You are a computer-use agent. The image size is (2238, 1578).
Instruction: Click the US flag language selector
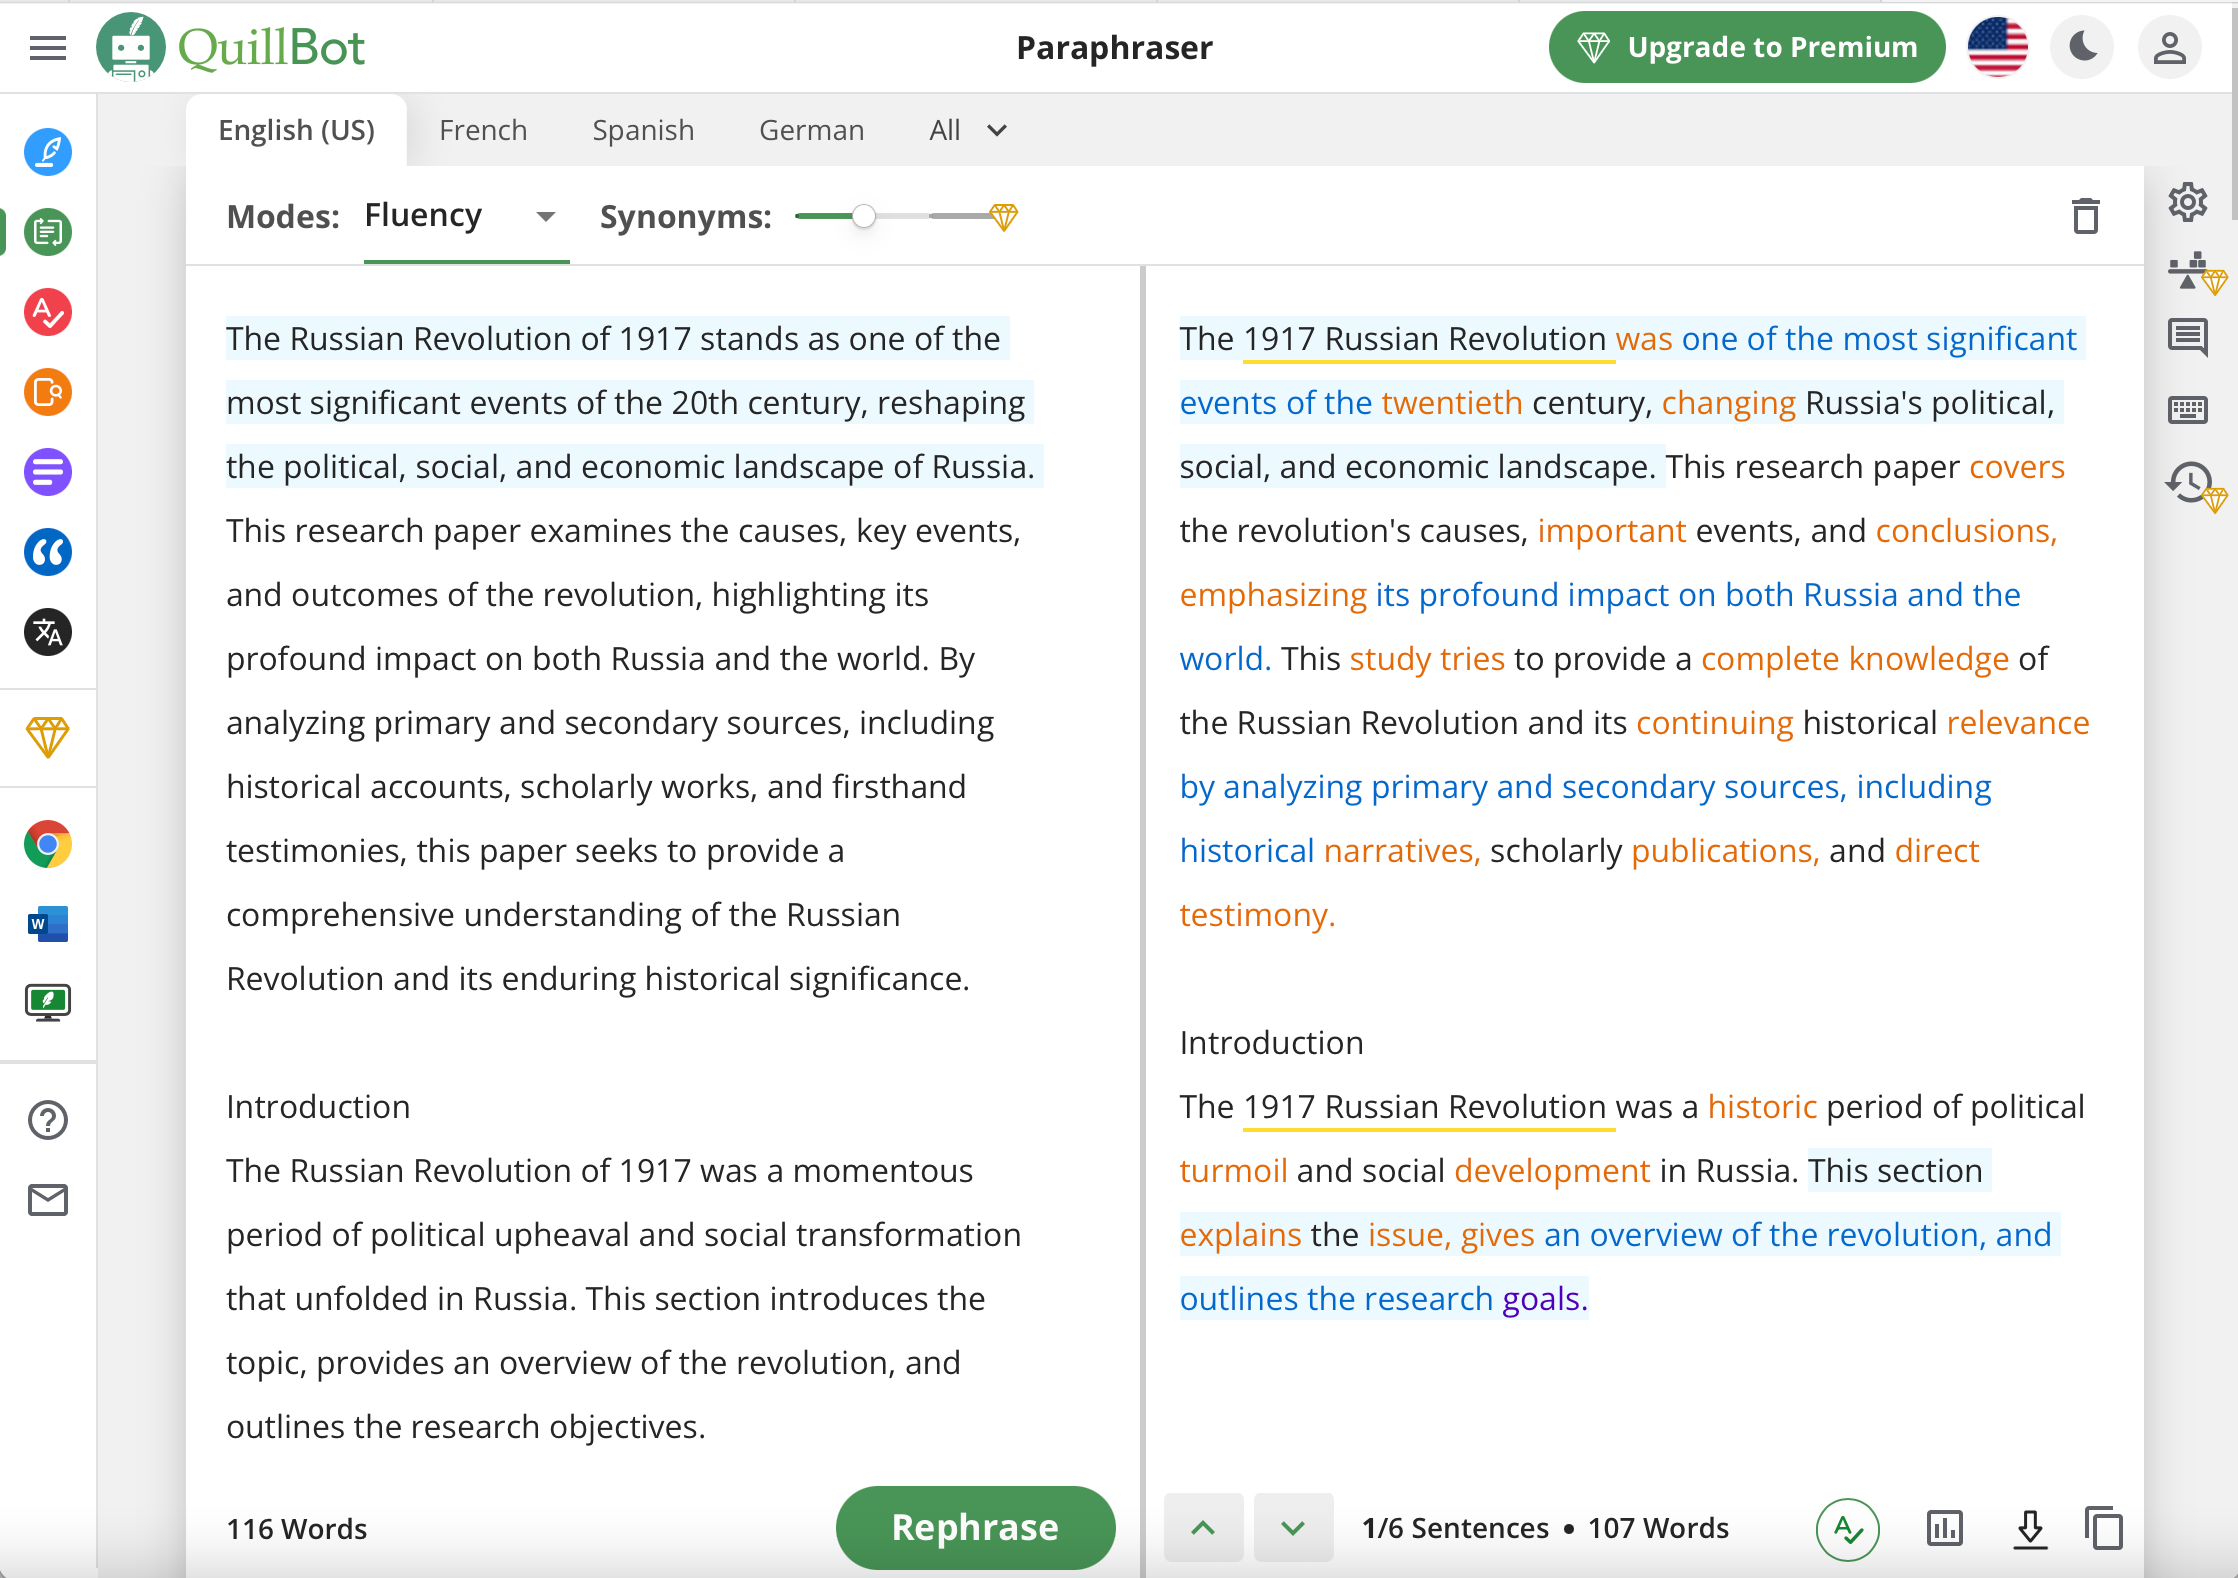(1997, 47)
